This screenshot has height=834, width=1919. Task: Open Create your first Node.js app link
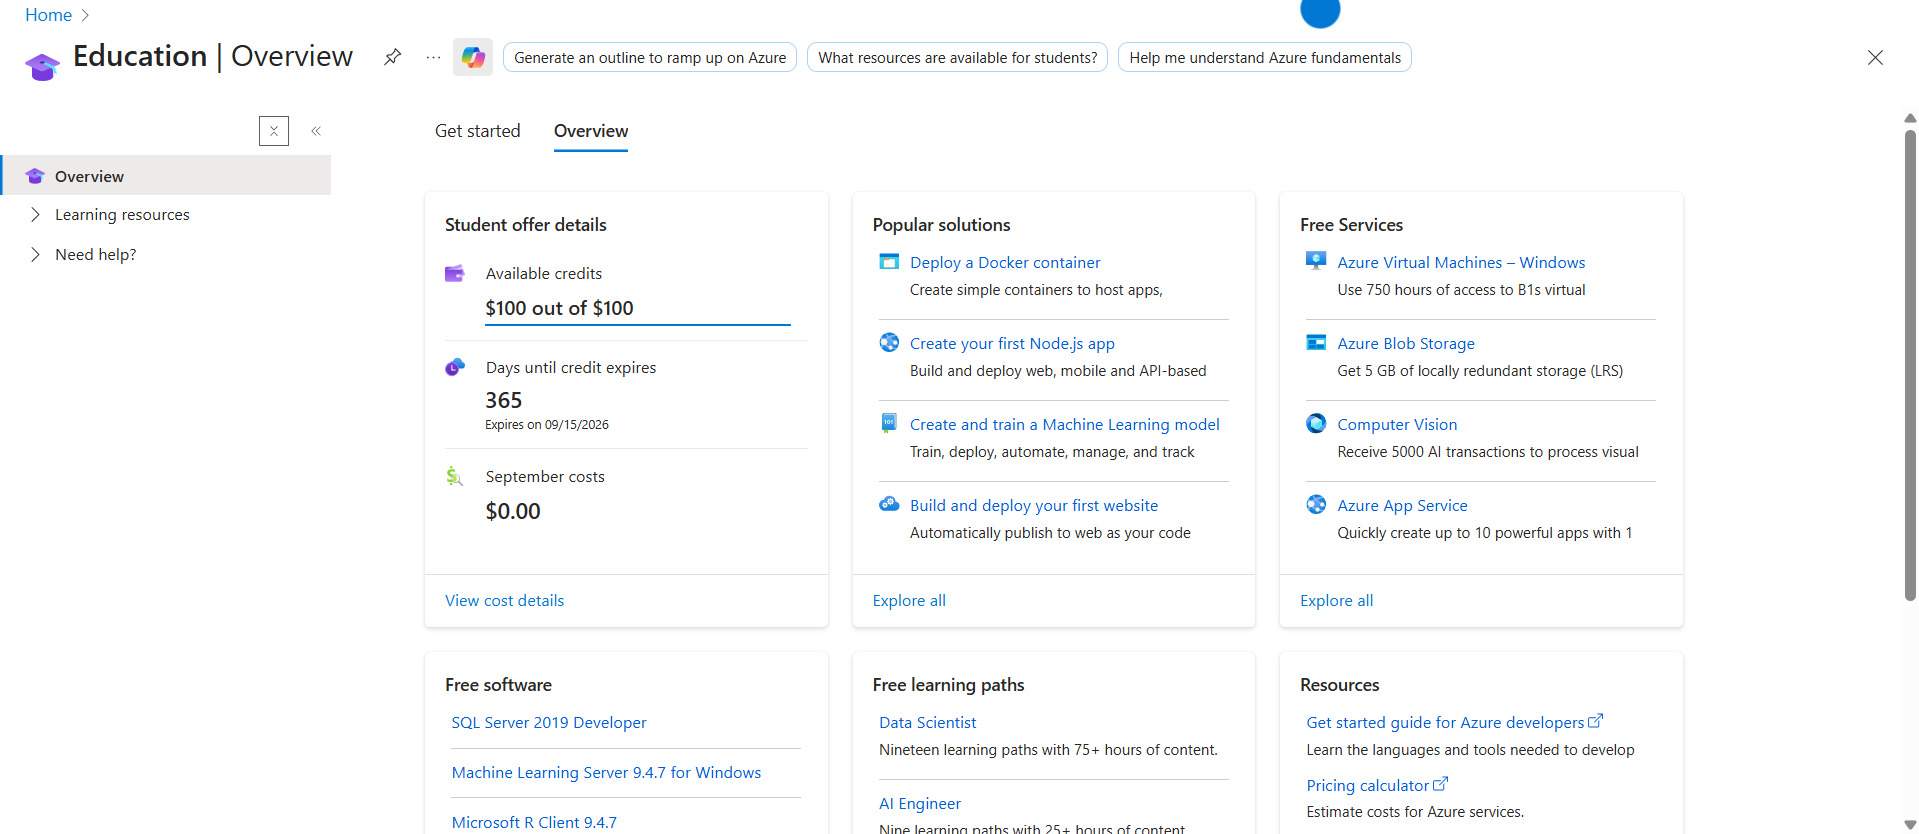(x=1012, y=344)
